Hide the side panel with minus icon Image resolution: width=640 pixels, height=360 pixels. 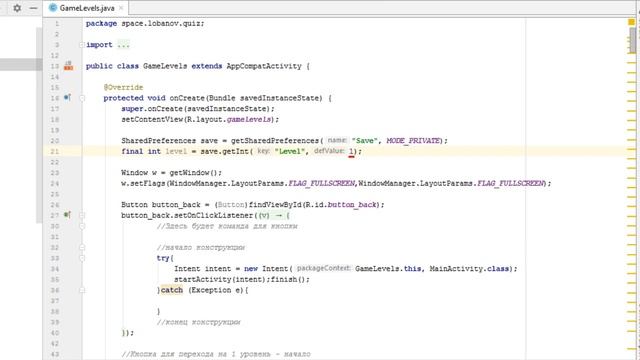click(33, 8)
